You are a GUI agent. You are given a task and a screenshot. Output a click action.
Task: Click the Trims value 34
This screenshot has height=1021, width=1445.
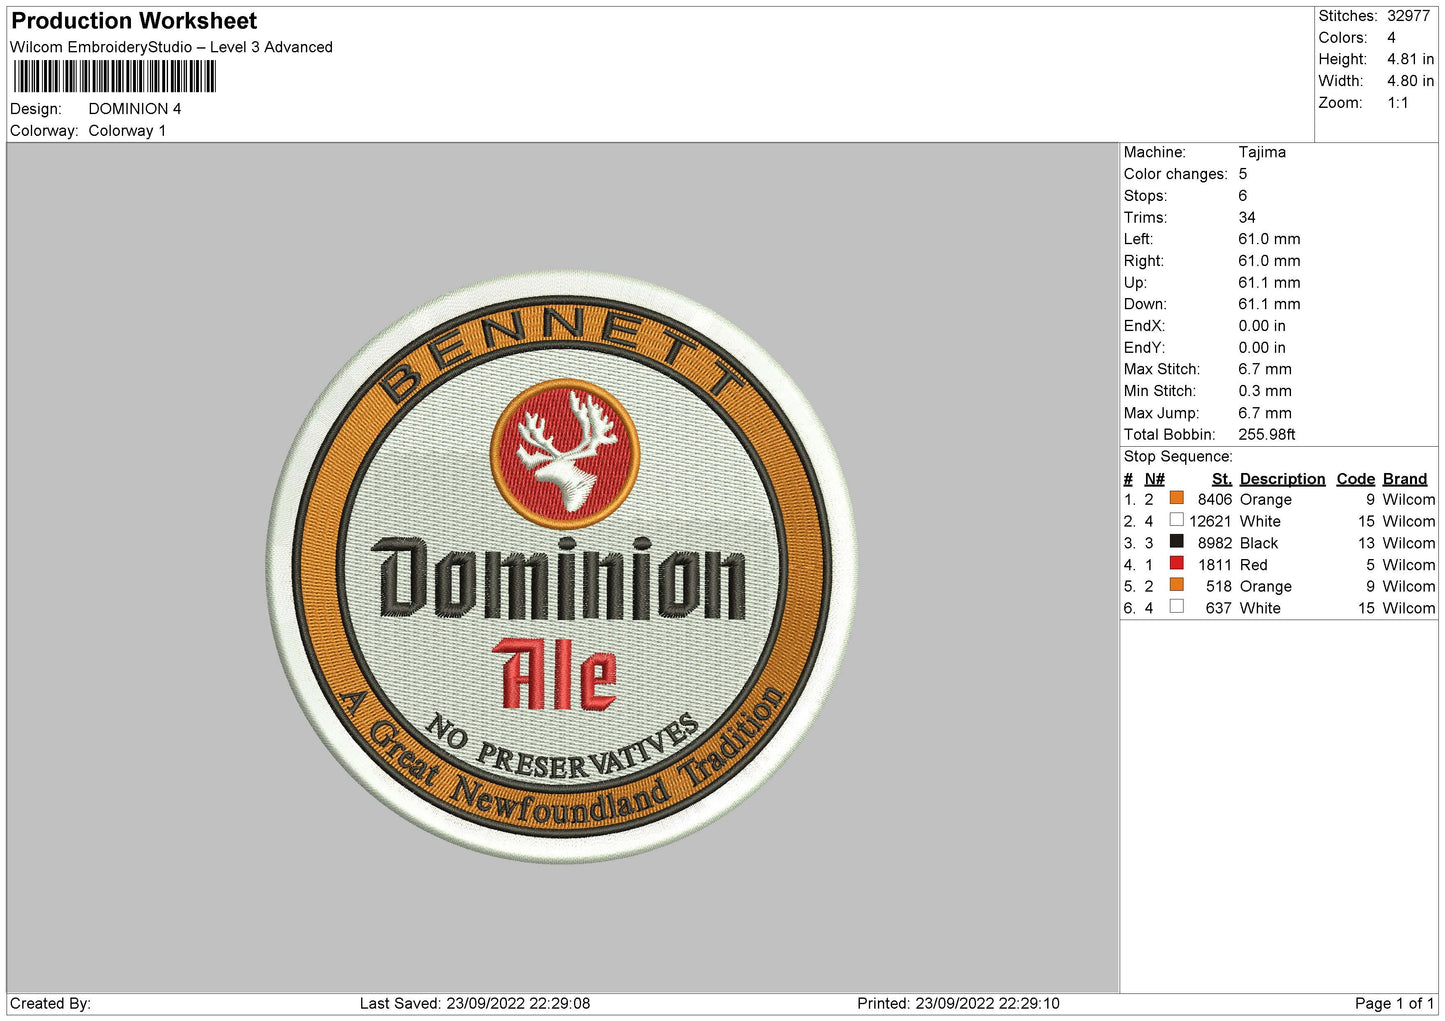tap(1247, 218)
